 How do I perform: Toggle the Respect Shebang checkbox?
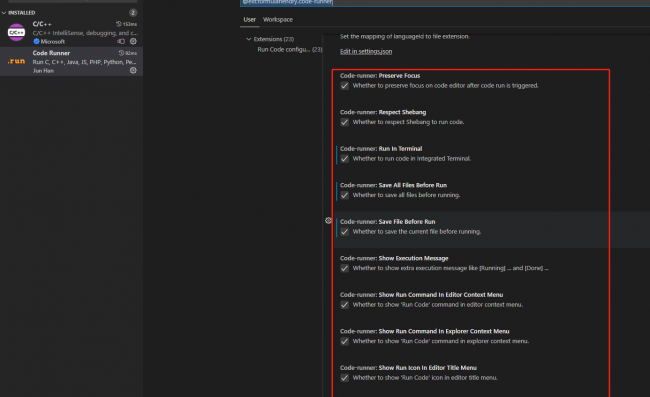(x=344, y=122)
